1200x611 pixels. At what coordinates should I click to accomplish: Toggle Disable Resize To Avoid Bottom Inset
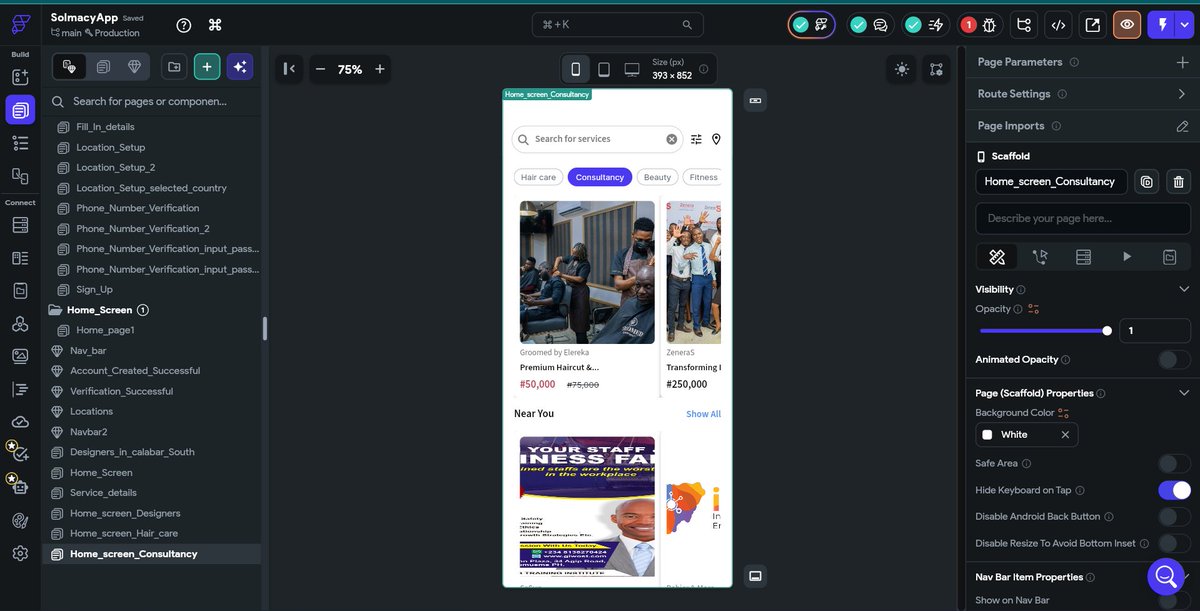[1174, 543]
